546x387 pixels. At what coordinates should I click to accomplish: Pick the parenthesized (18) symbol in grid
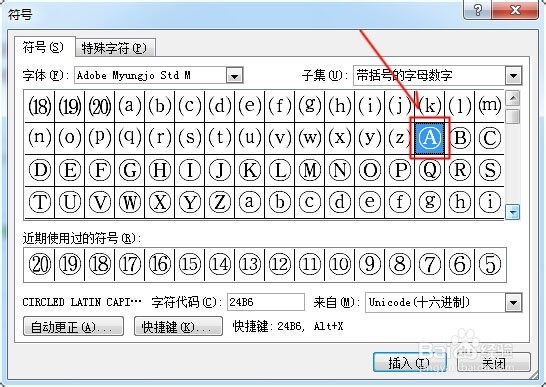(x=40, y=106)
